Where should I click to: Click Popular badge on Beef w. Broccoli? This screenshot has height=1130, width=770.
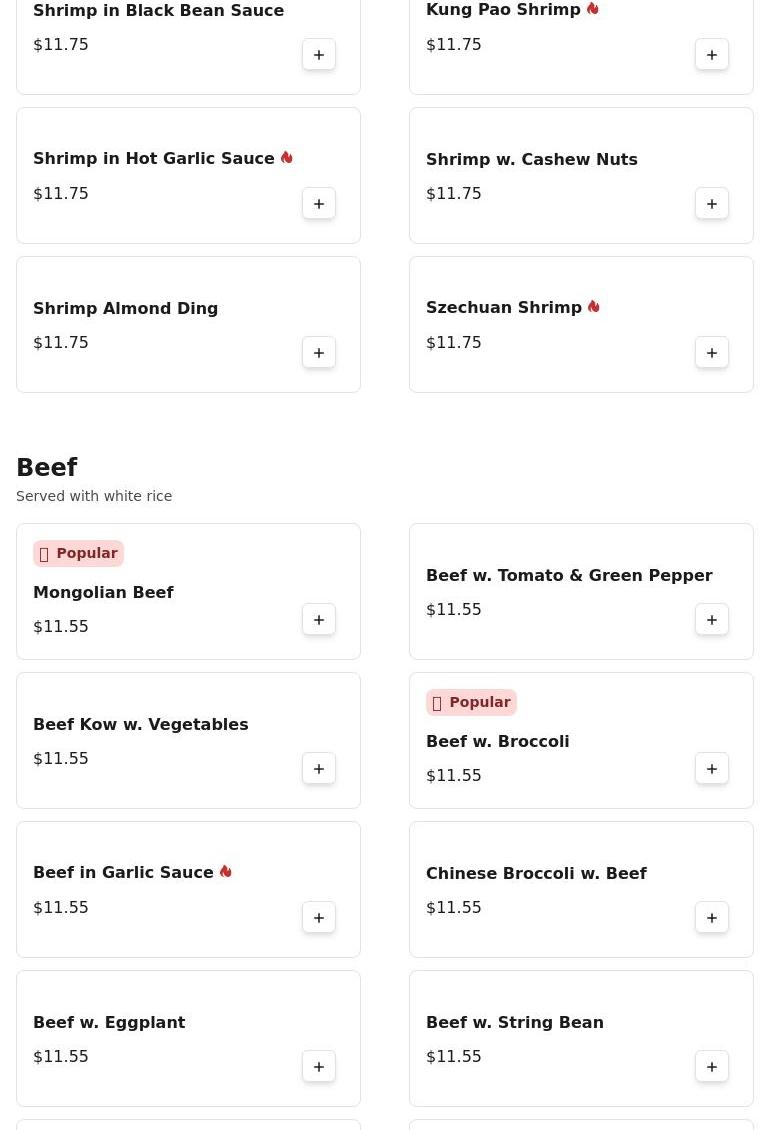[471, 702]
